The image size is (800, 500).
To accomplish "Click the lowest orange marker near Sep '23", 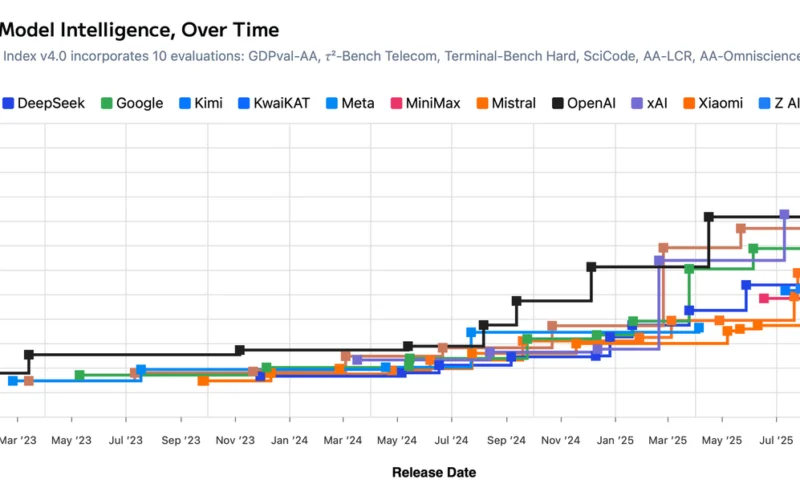I will (x=203, y=380).
